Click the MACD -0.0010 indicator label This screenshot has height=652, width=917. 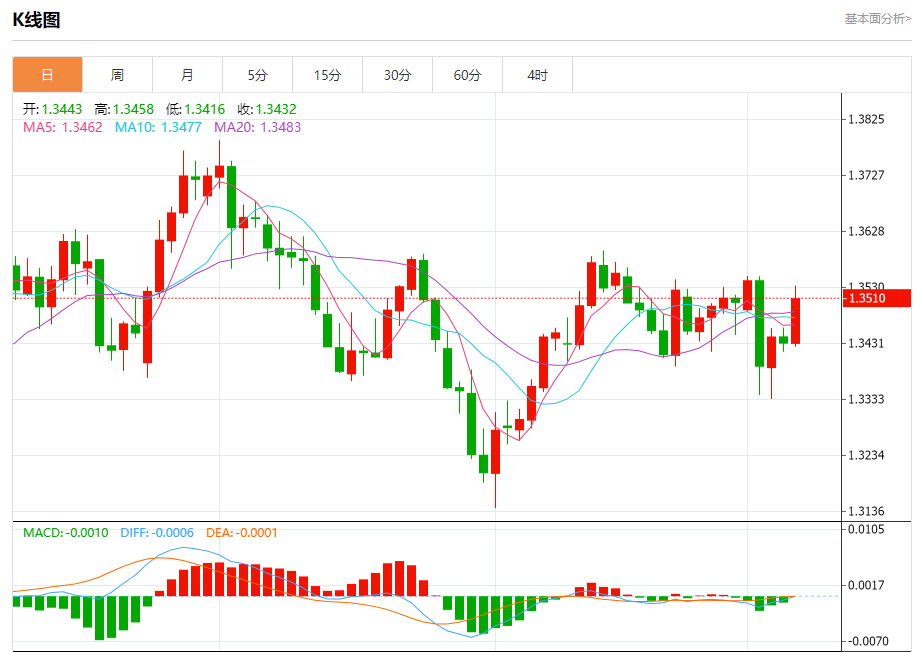coord(65,533)
